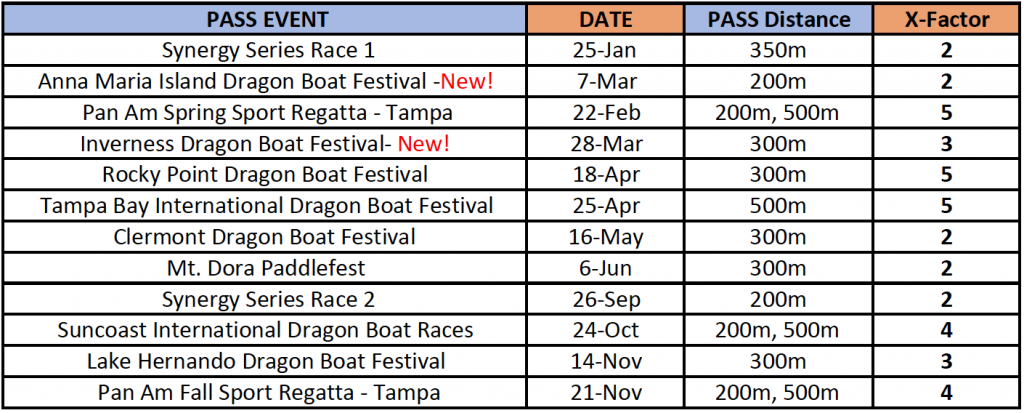Select Pan Am Fall Sport Regatta cell
Viewport: 1024px width, 413px height.
[x=266, y=392]
